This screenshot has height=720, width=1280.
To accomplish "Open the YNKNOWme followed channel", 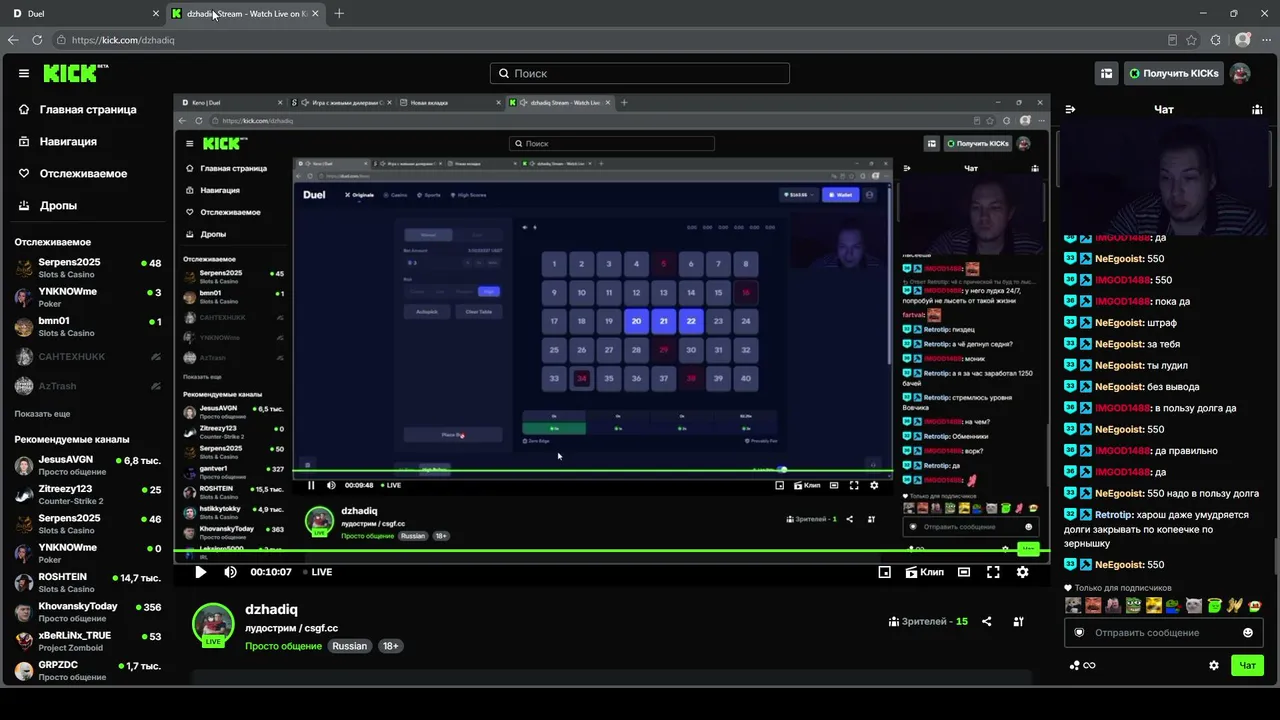I will coord(87,297).
